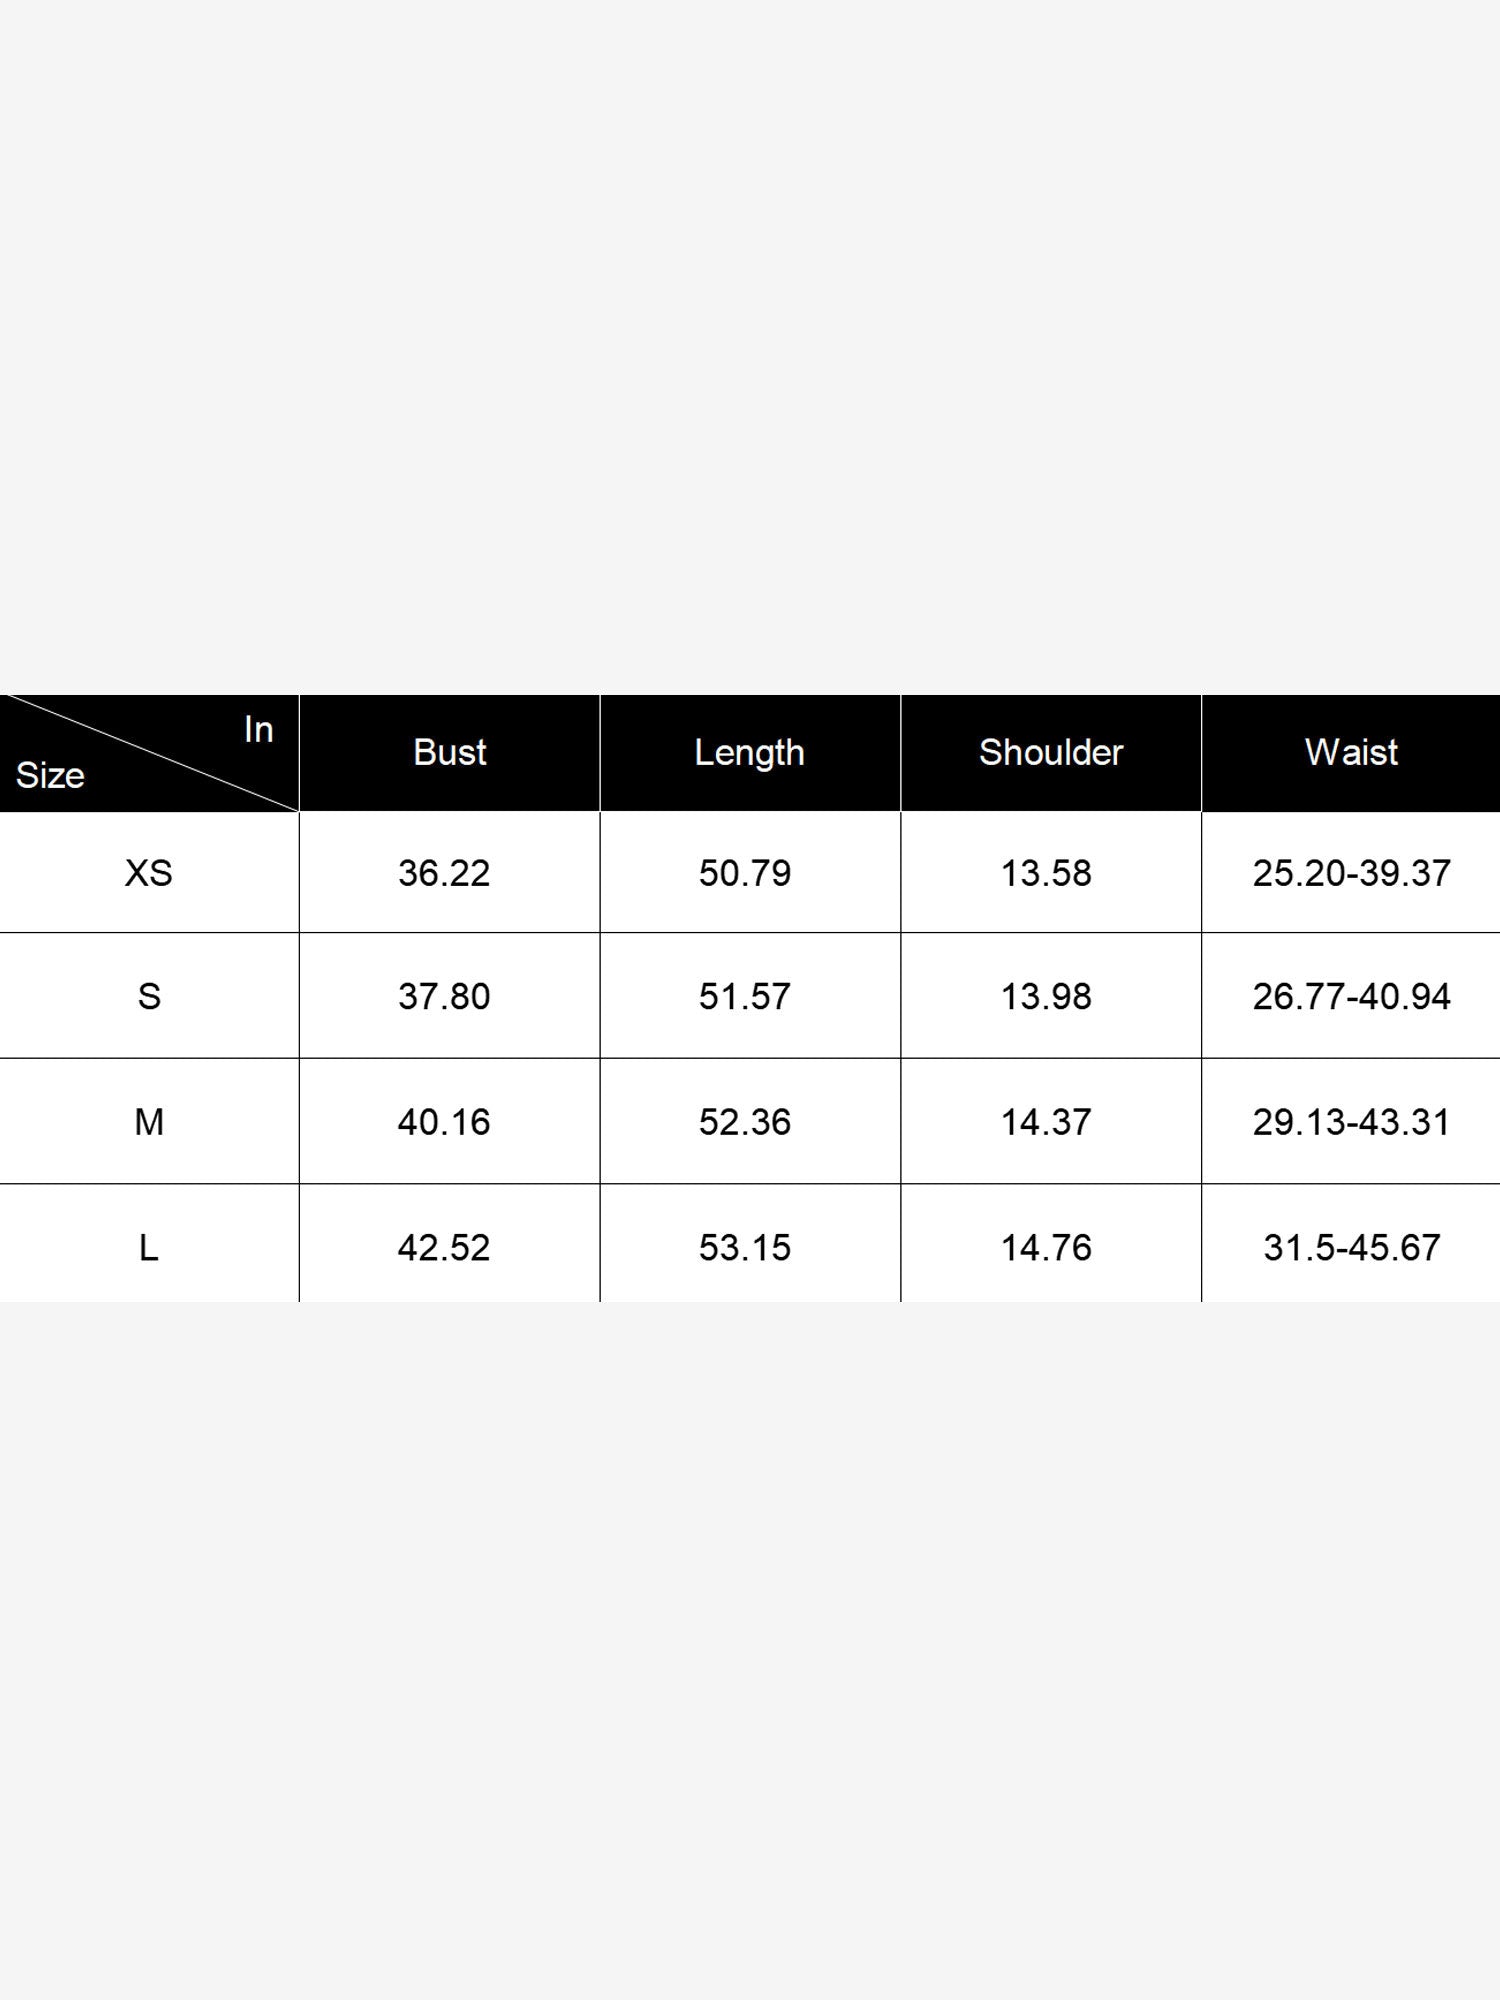Click the M shoulder value 14.37
This screenshot has width=1500, height=2000.
(x=1046, y=1122)
